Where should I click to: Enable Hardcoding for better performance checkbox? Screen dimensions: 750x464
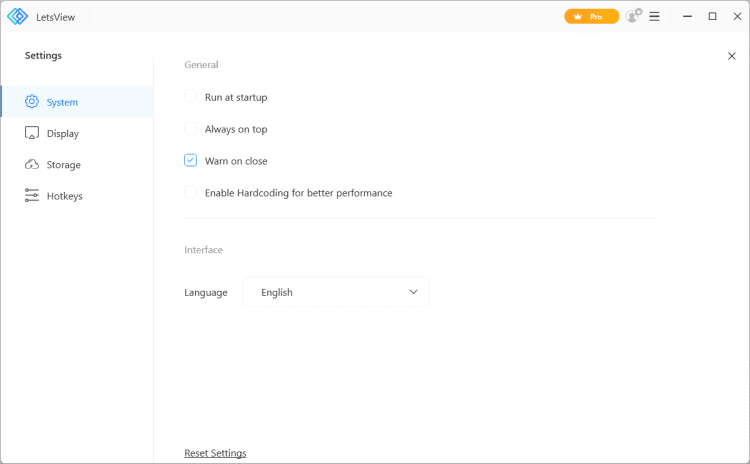[191, 192]
